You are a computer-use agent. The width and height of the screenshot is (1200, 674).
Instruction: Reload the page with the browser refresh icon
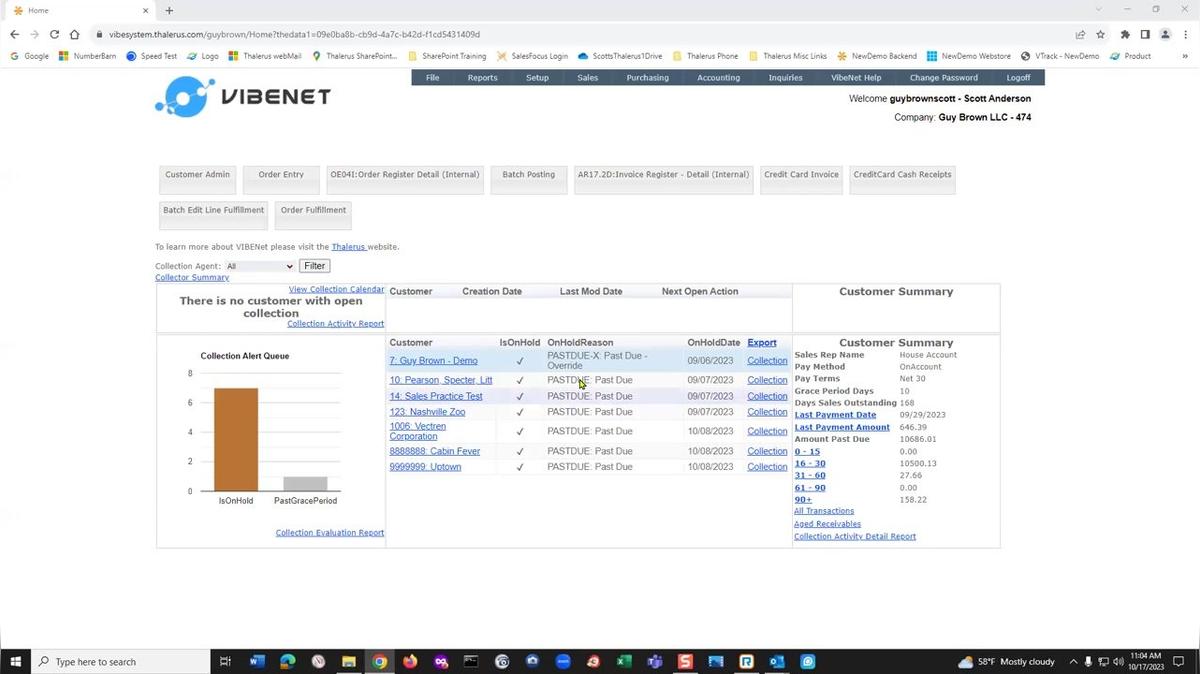pos(54,34)
